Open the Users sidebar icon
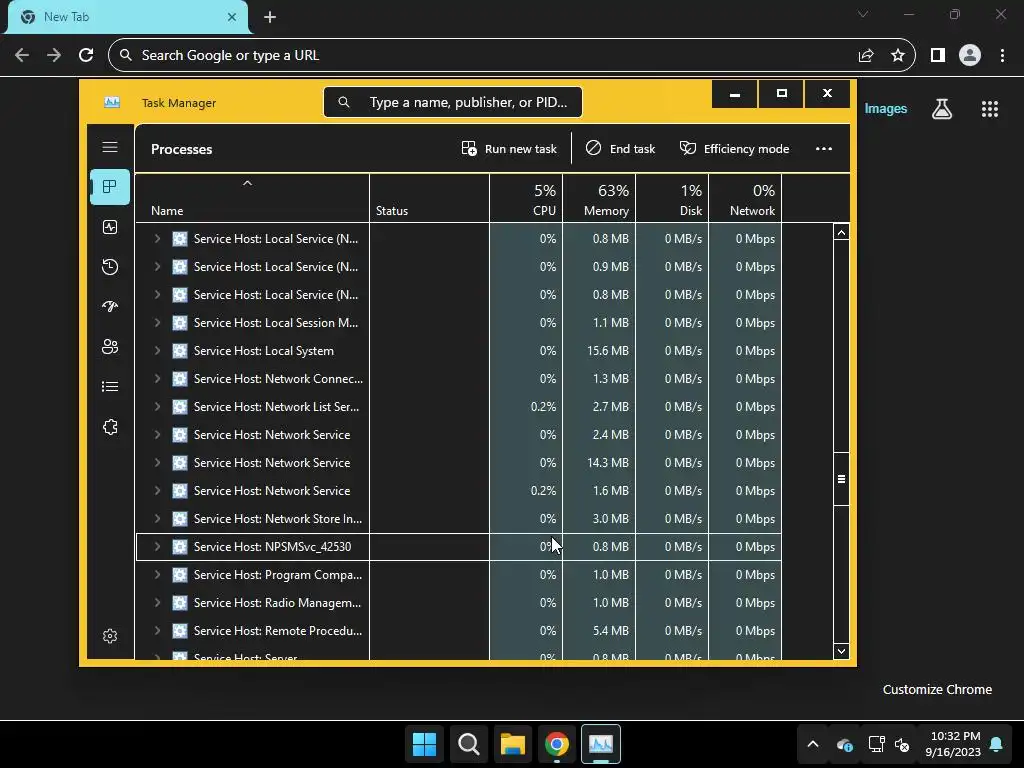 pyautogui.click(x=110, y=346)
